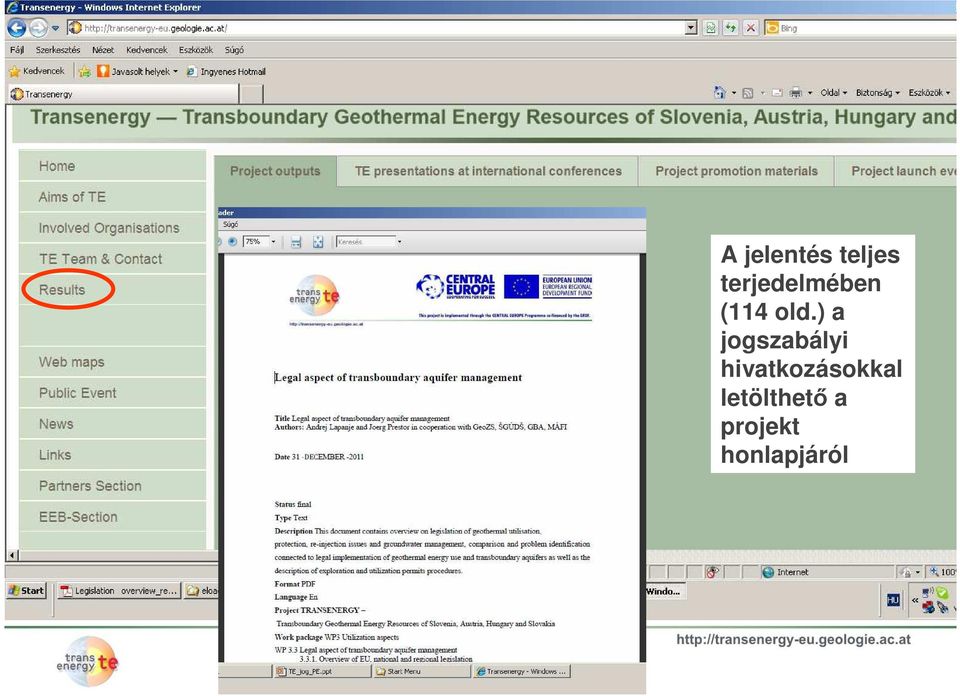Viewport: 960px width, 696px height.
Task: Expand the Biztonság dropdown menu
Action: (x=878, y=93)
